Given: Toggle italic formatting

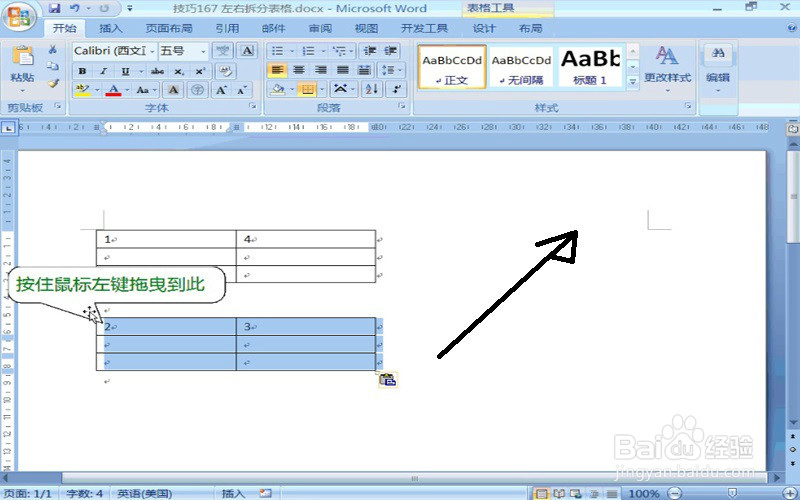Looking at the screenshot, I should (x=103, y=71).
